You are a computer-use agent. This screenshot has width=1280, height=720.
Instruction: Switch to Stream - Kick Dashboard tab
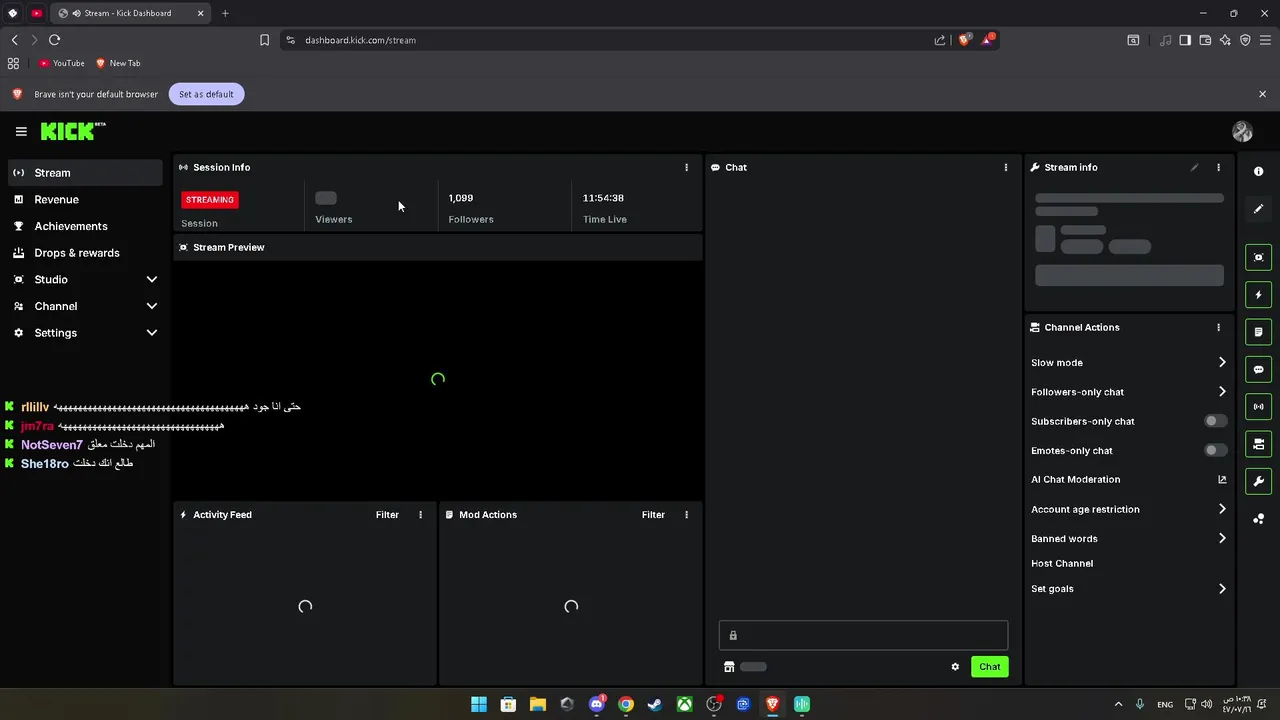(130, 13)
